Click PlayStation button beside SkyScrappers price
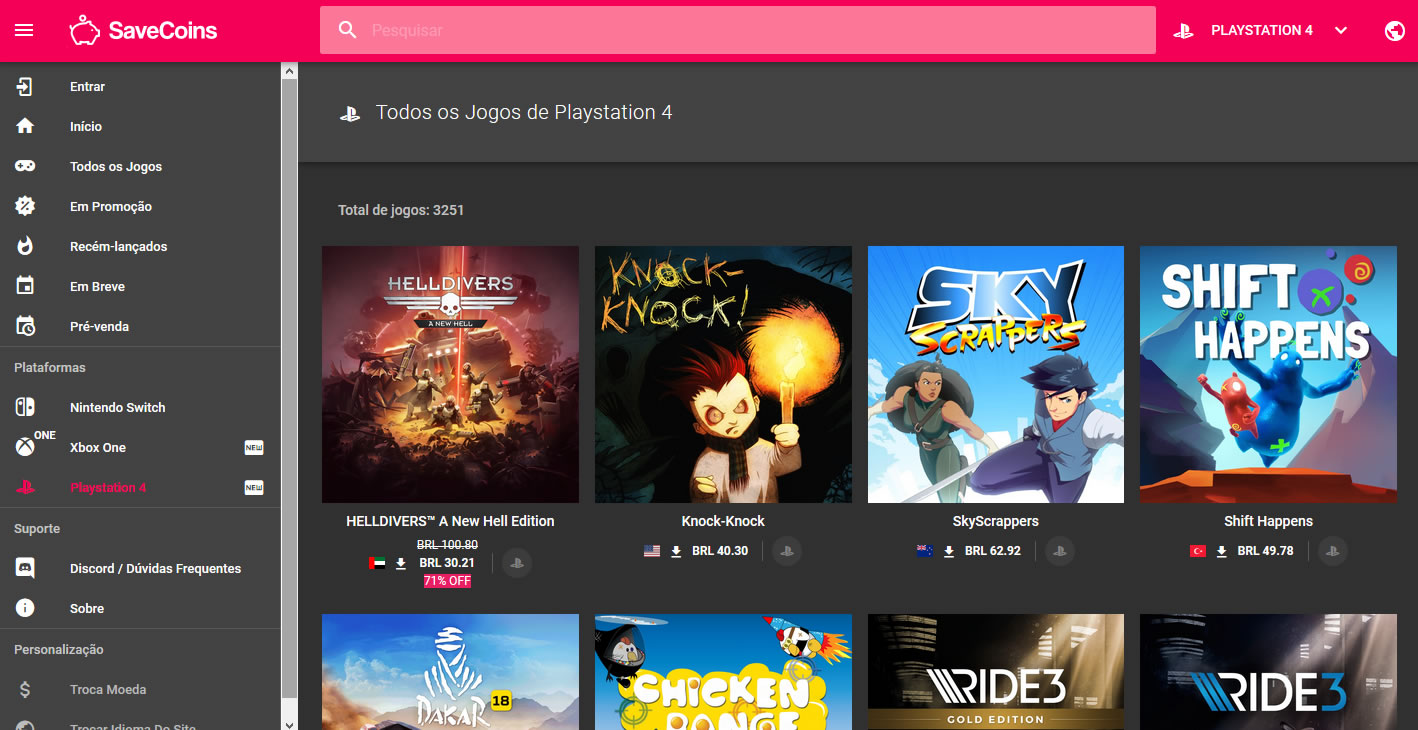 pos(1060,551)
